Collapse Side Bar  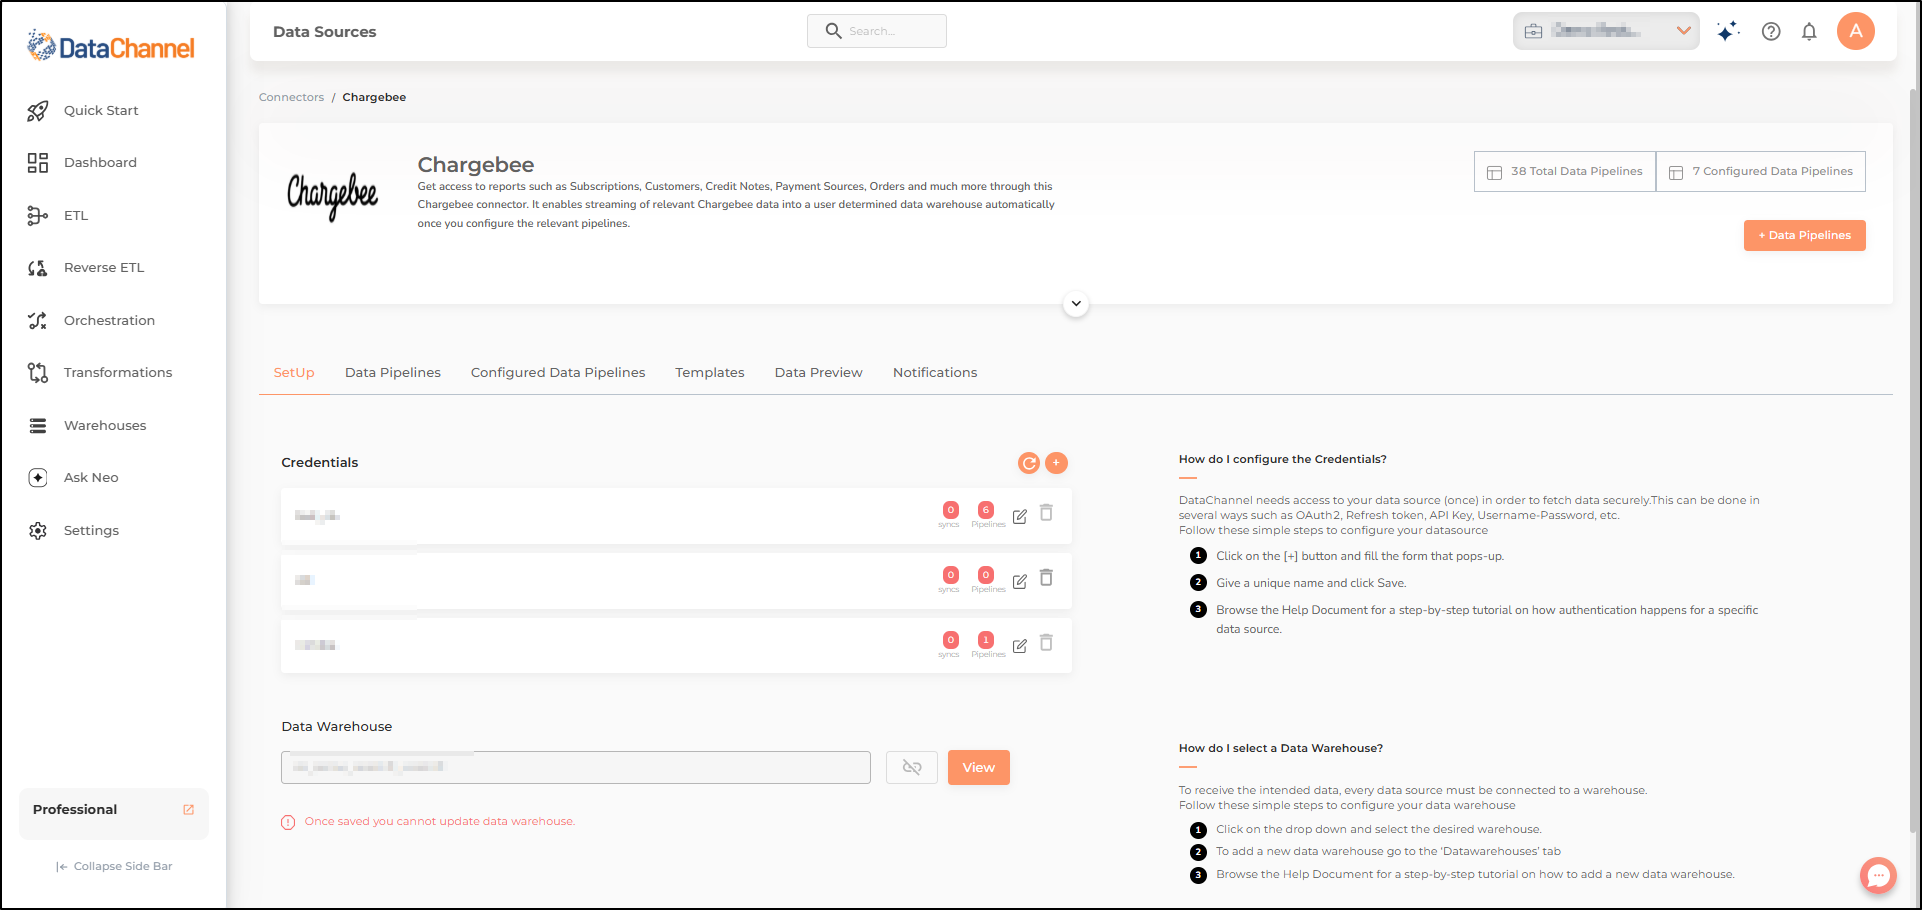114,867
